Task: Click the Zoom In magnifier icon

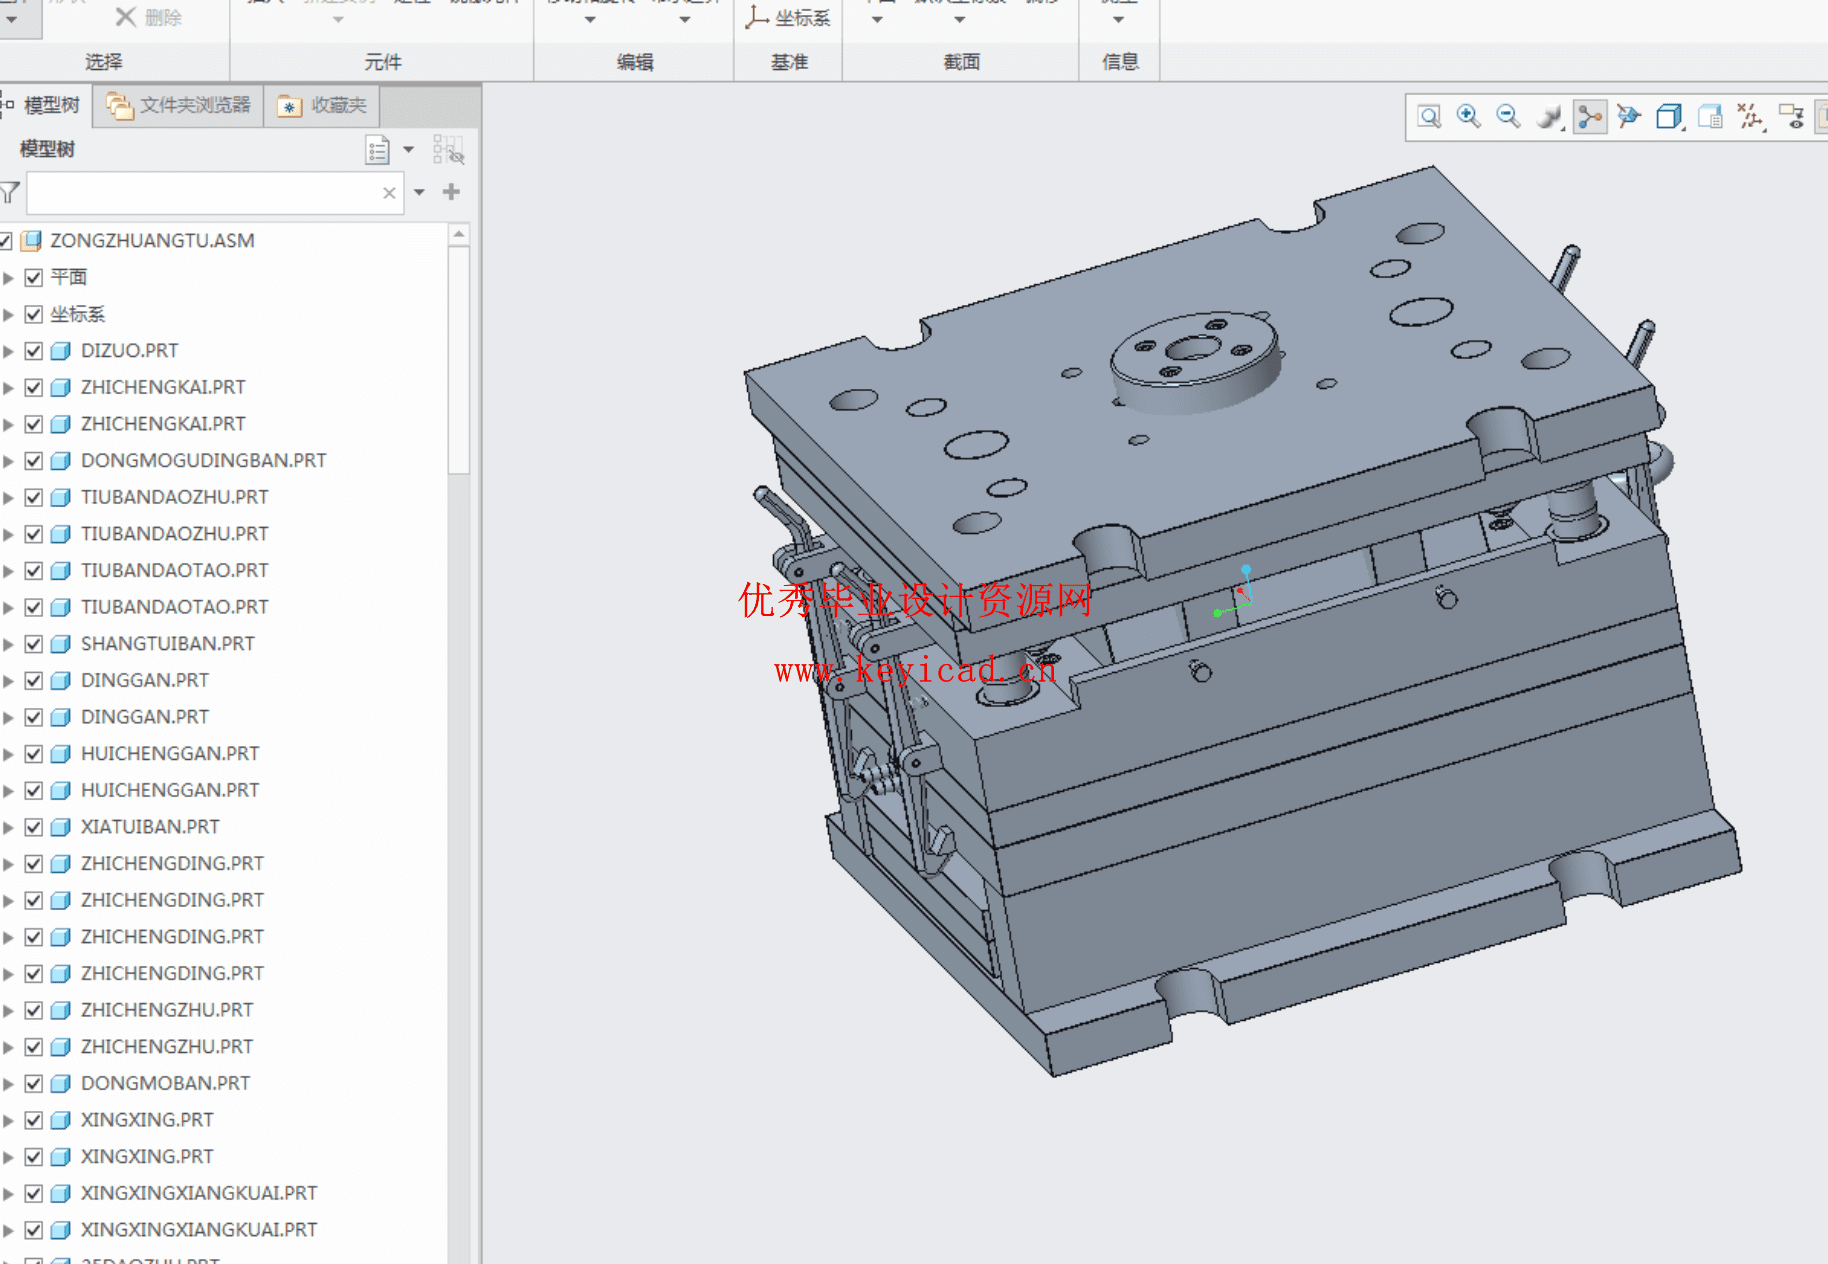Action: click(1468, 117)
